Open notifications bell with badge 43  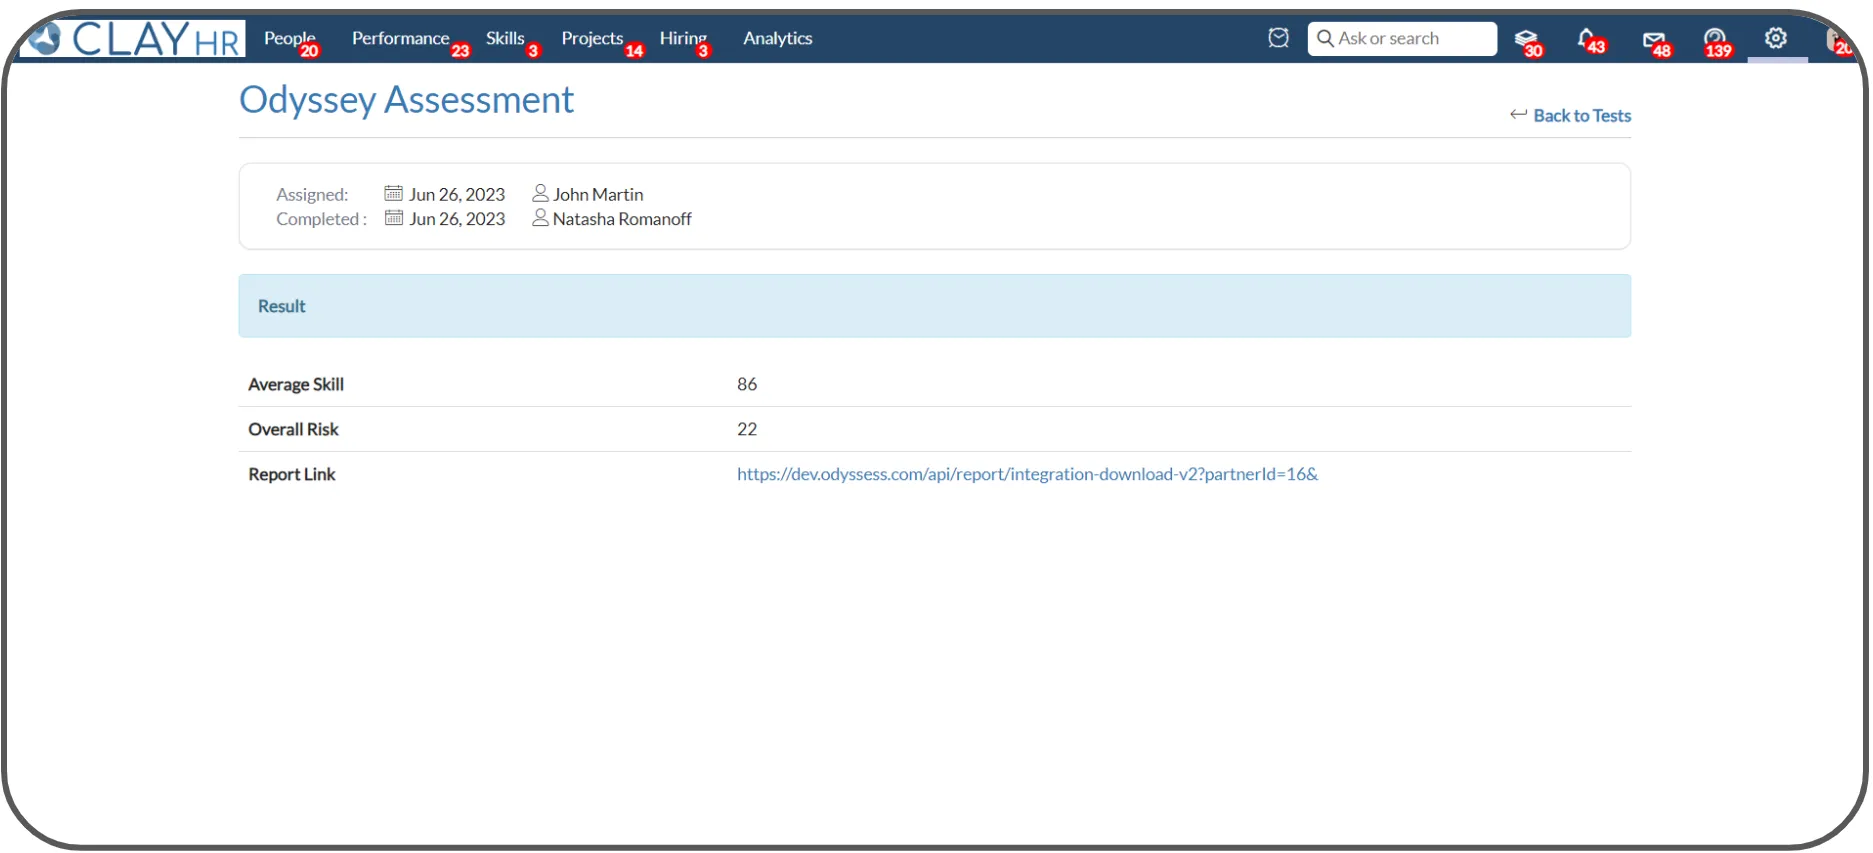(x=1589, y=40)
